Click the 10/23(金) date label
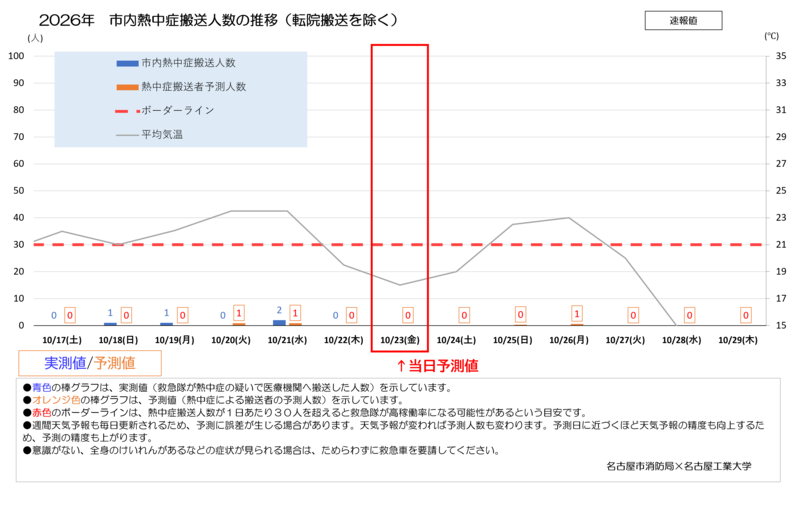 [400, 340]
